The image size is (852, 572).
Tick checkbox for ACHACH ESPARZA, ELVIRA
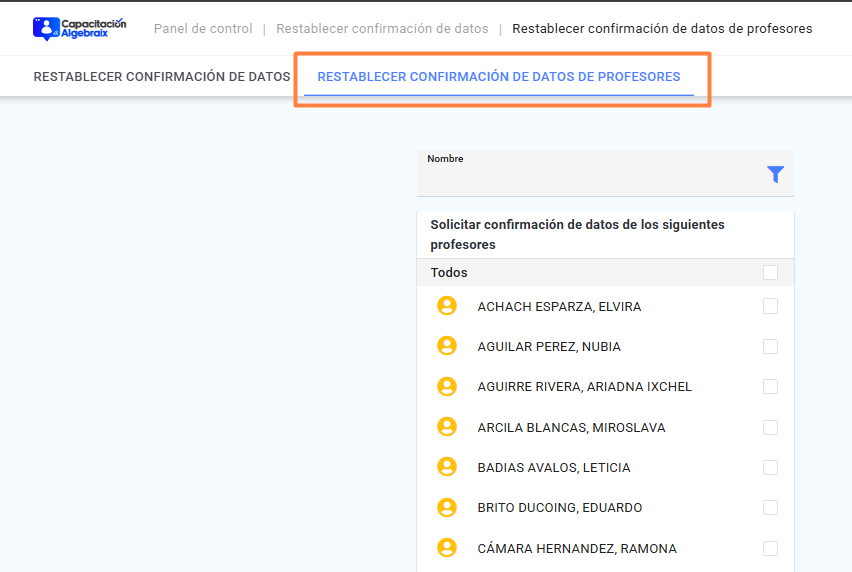point(770,306)
